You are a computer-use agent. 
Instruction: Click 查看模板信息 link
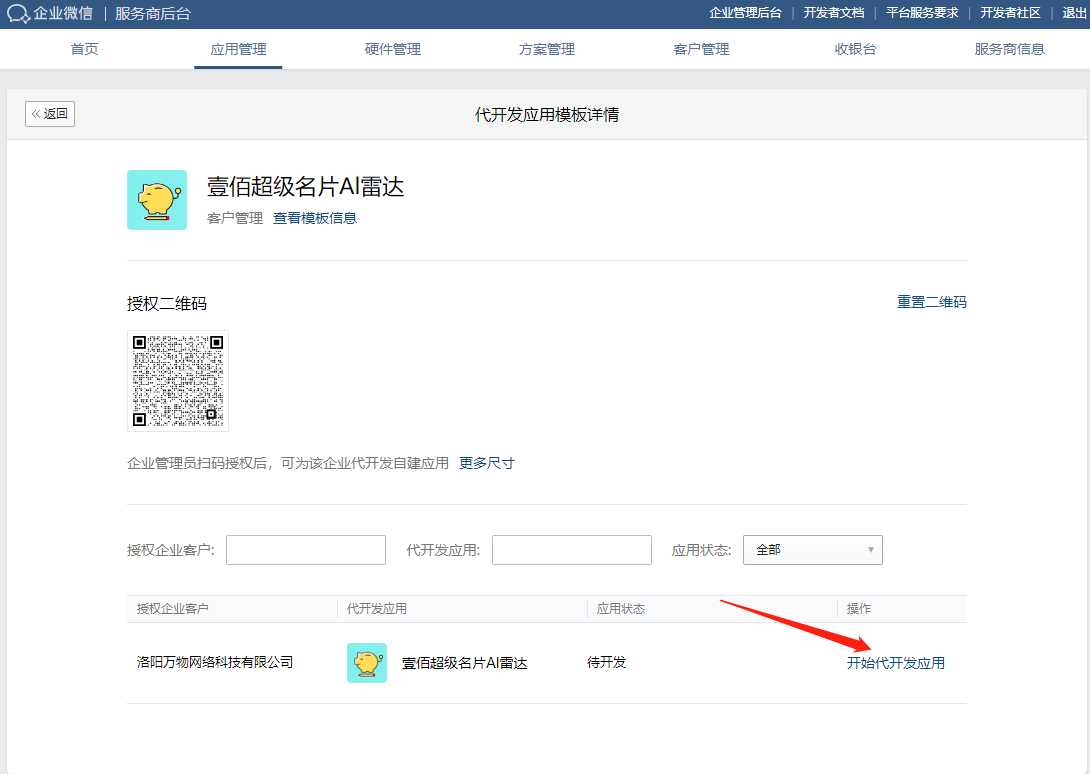coord(315,218)
